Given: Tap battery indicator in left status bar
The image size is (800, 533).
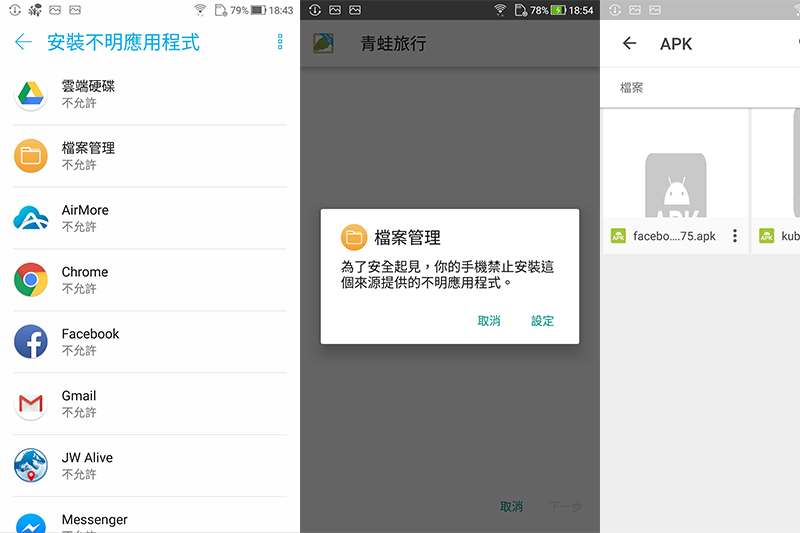Looking at the screenshot, I should coord(258,10).
